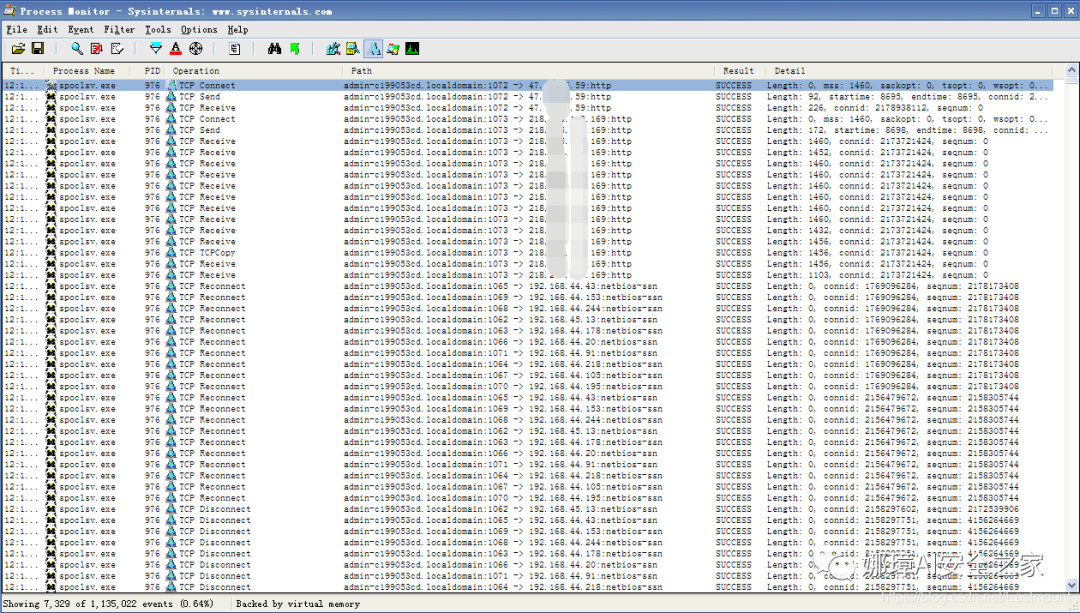Click the Detail cell showing Length: 1432

click(878, 231)
